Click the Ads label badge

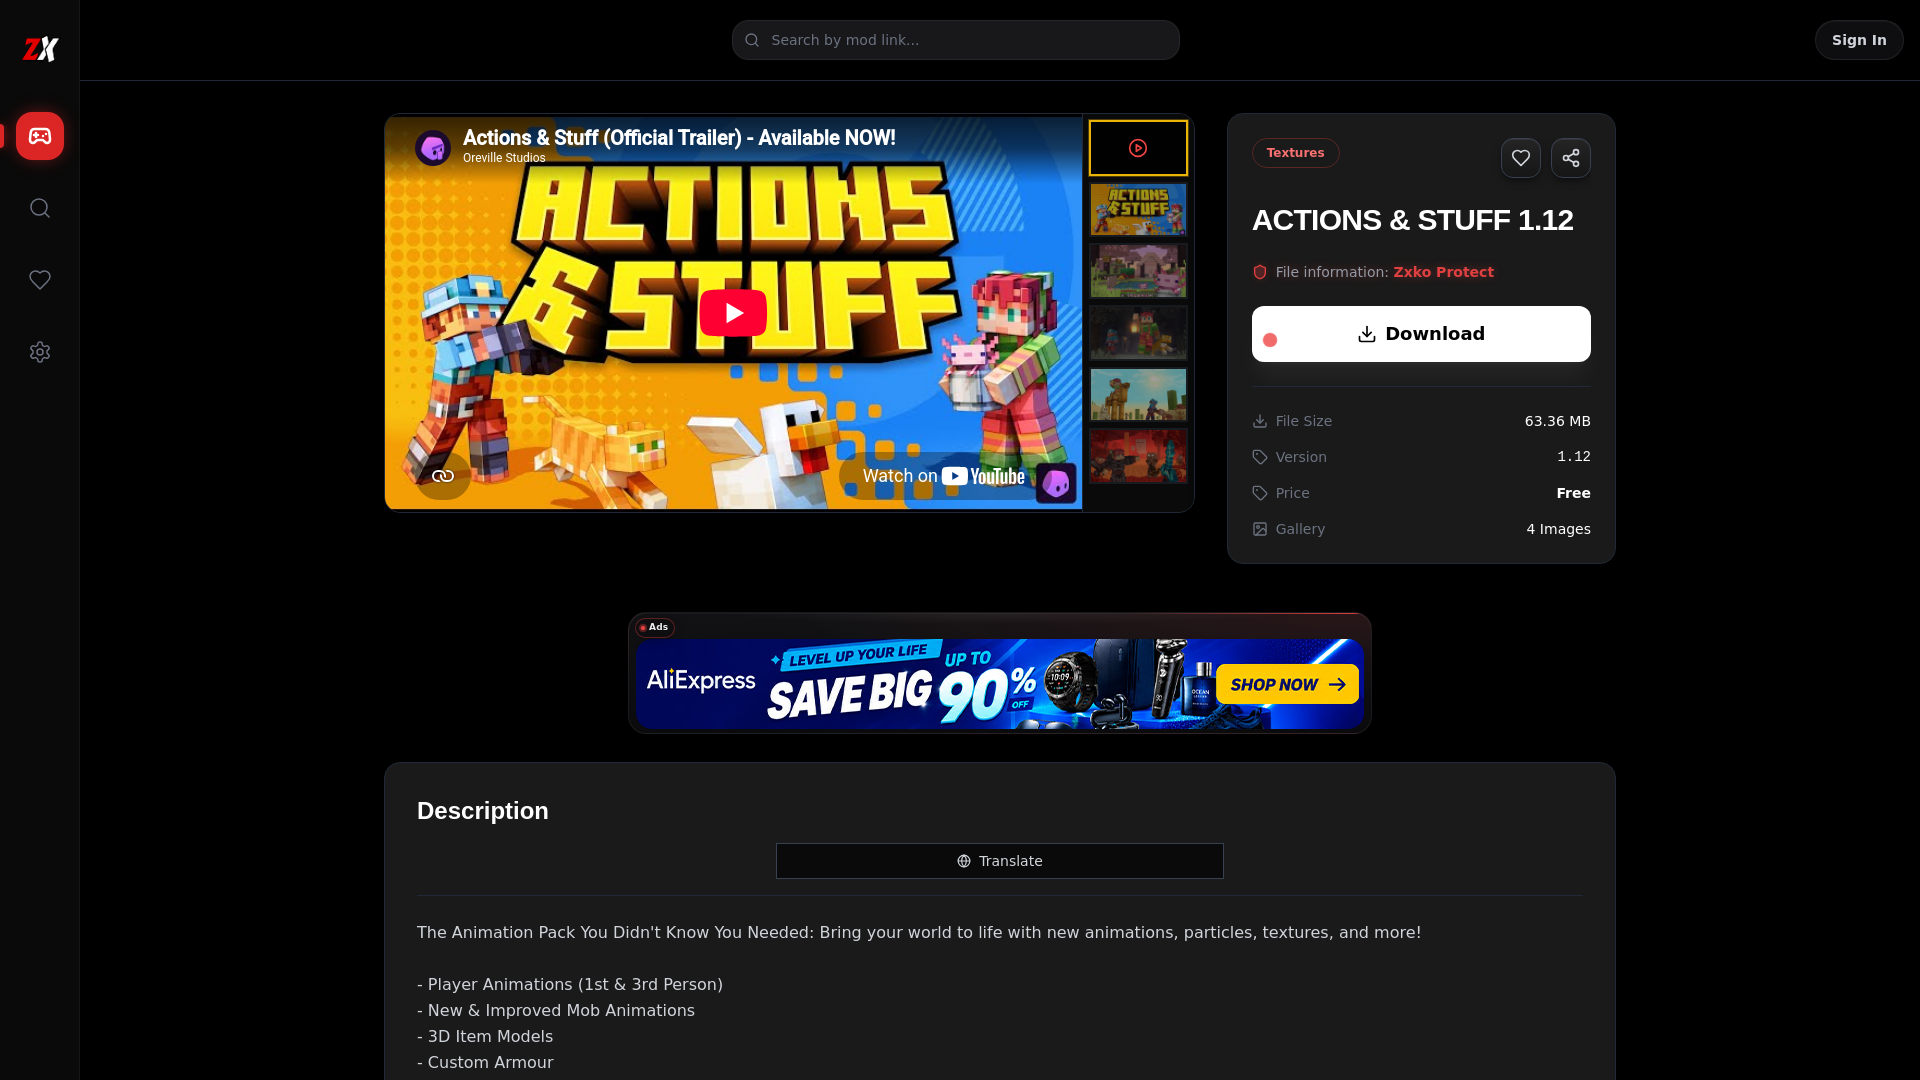pyautogui.click(x=654, y=628)
